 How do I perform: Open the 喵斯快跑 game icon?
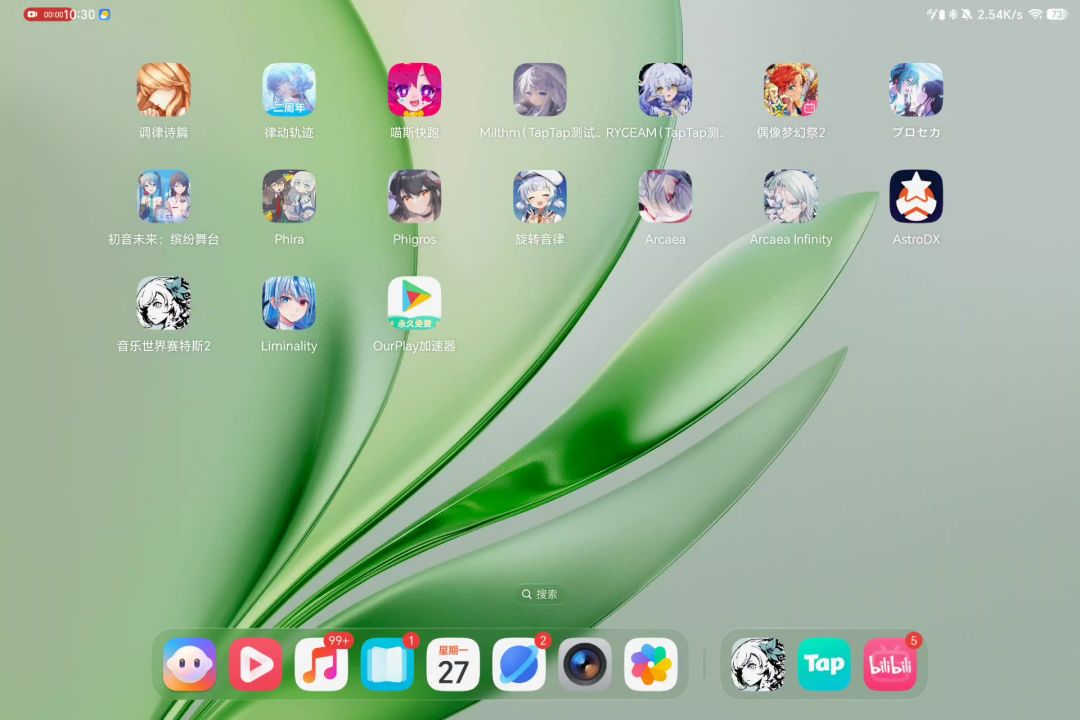pos(414,90)
